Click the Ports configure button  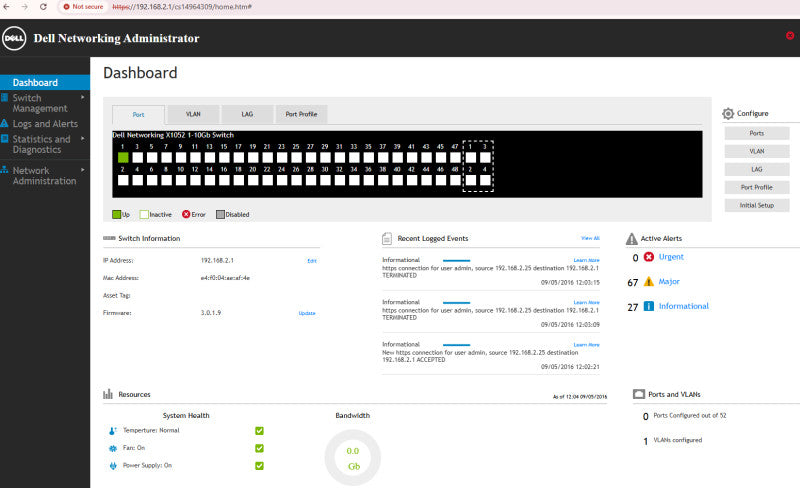(x=757, y=133)
